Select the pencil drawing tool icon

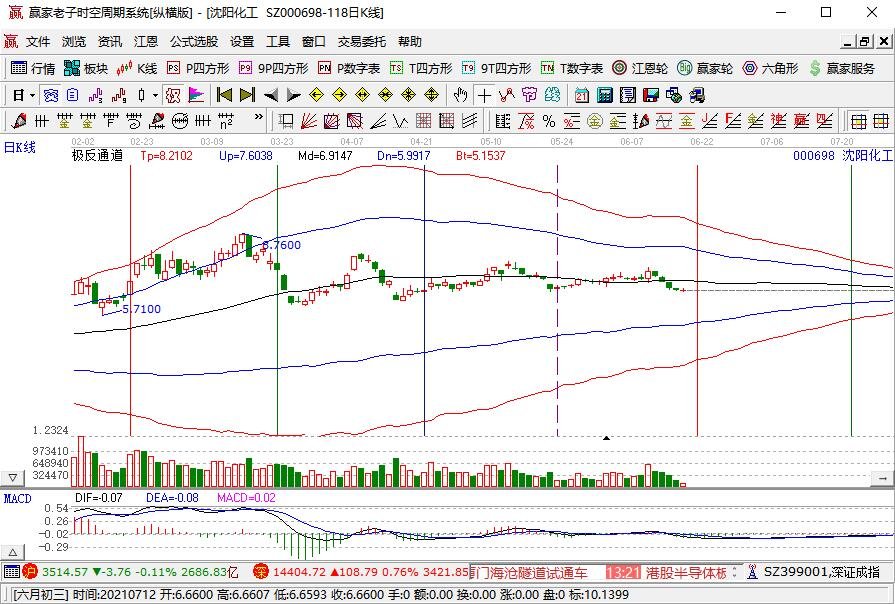pyautogui.click(x=19, y=120)
